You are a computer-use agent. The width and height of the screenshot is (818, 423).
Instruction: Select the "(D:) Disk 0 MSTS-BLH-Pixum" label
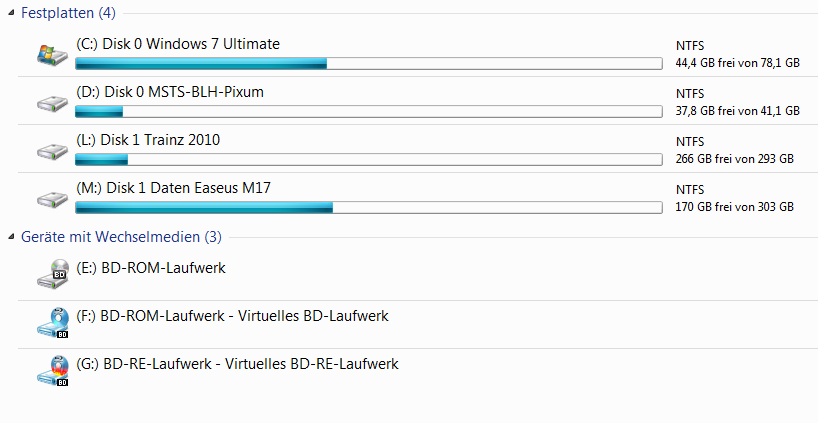170,92
